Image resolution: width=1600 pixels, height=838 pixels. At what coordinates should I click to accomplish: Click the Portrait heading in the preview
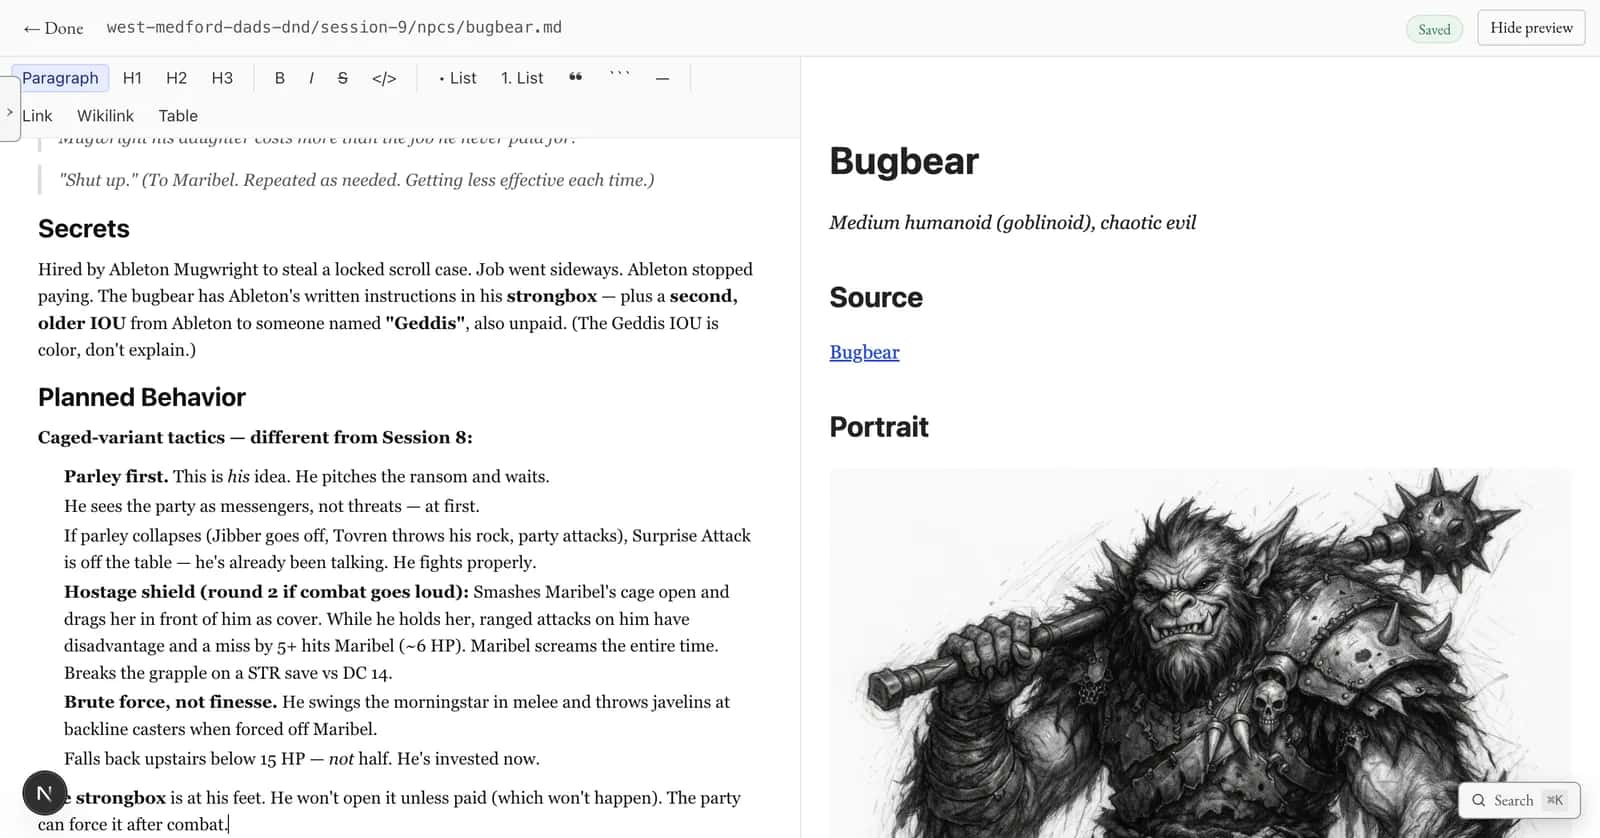pos(879,427)
